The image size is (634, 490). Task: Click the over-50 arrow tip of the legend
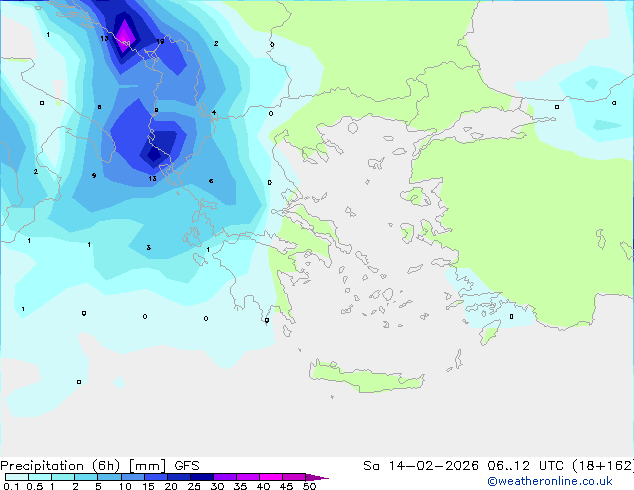(x=317, y=477)
